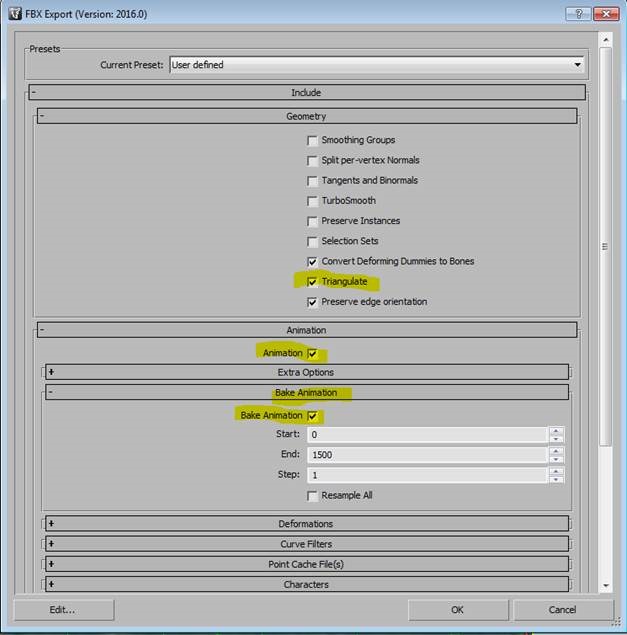This screenshot has height=635, width=627.
Task: Uncheck Preserve edge orientation
Action: [312, 302]
